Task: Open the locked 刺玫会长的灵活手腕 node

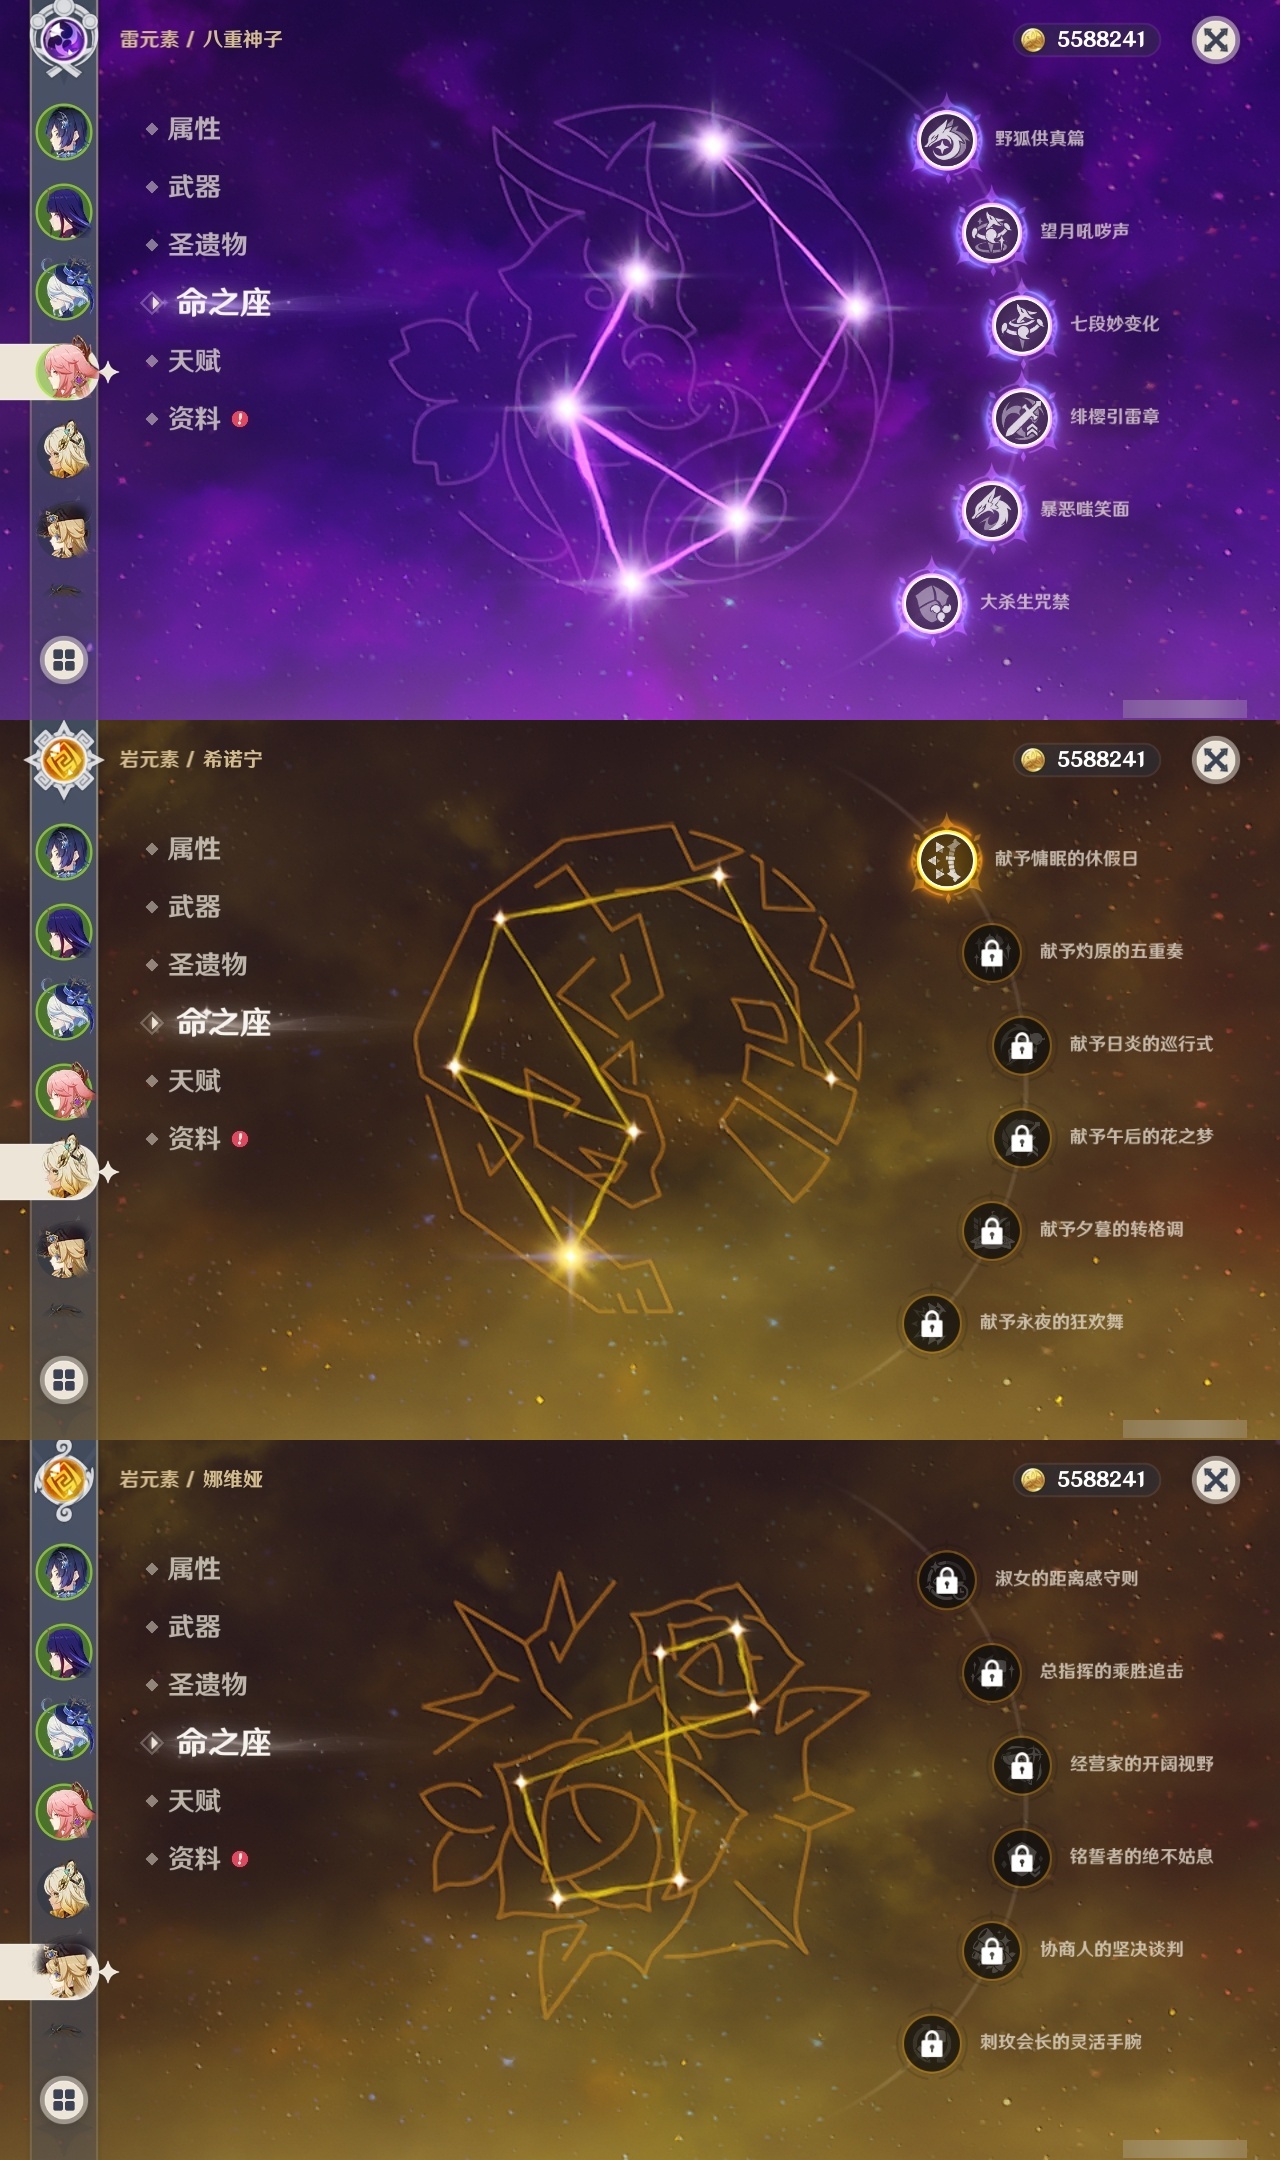Action: click(931, 2042)
